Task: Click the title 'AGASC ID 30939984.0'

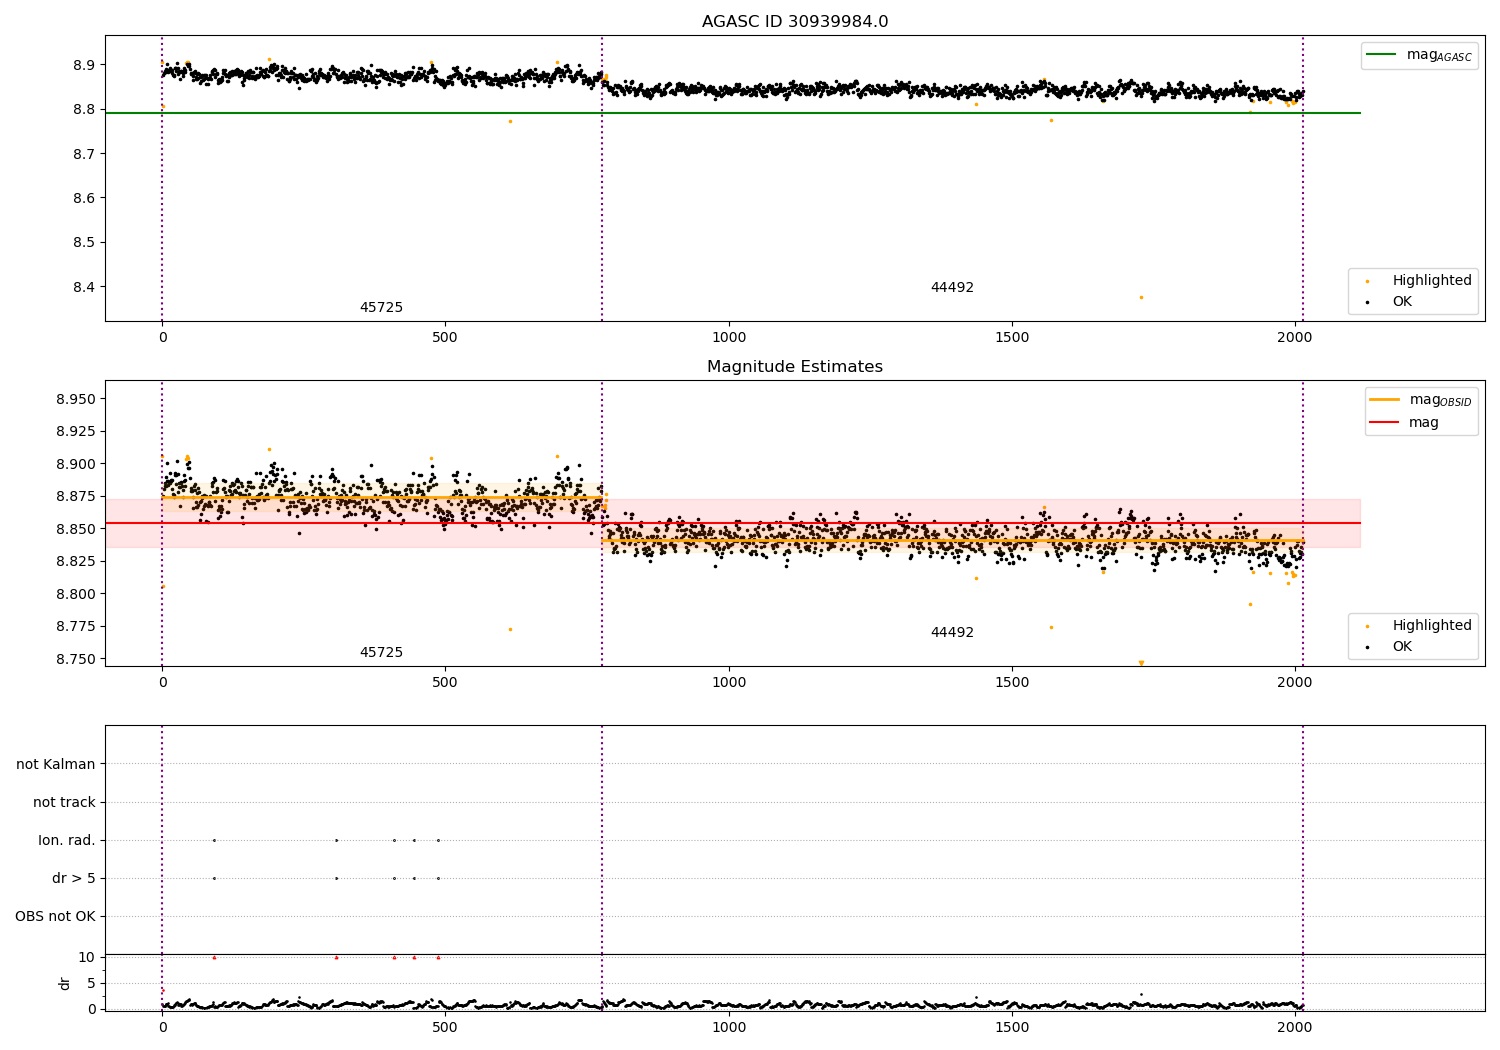Action: pos(795,22)
